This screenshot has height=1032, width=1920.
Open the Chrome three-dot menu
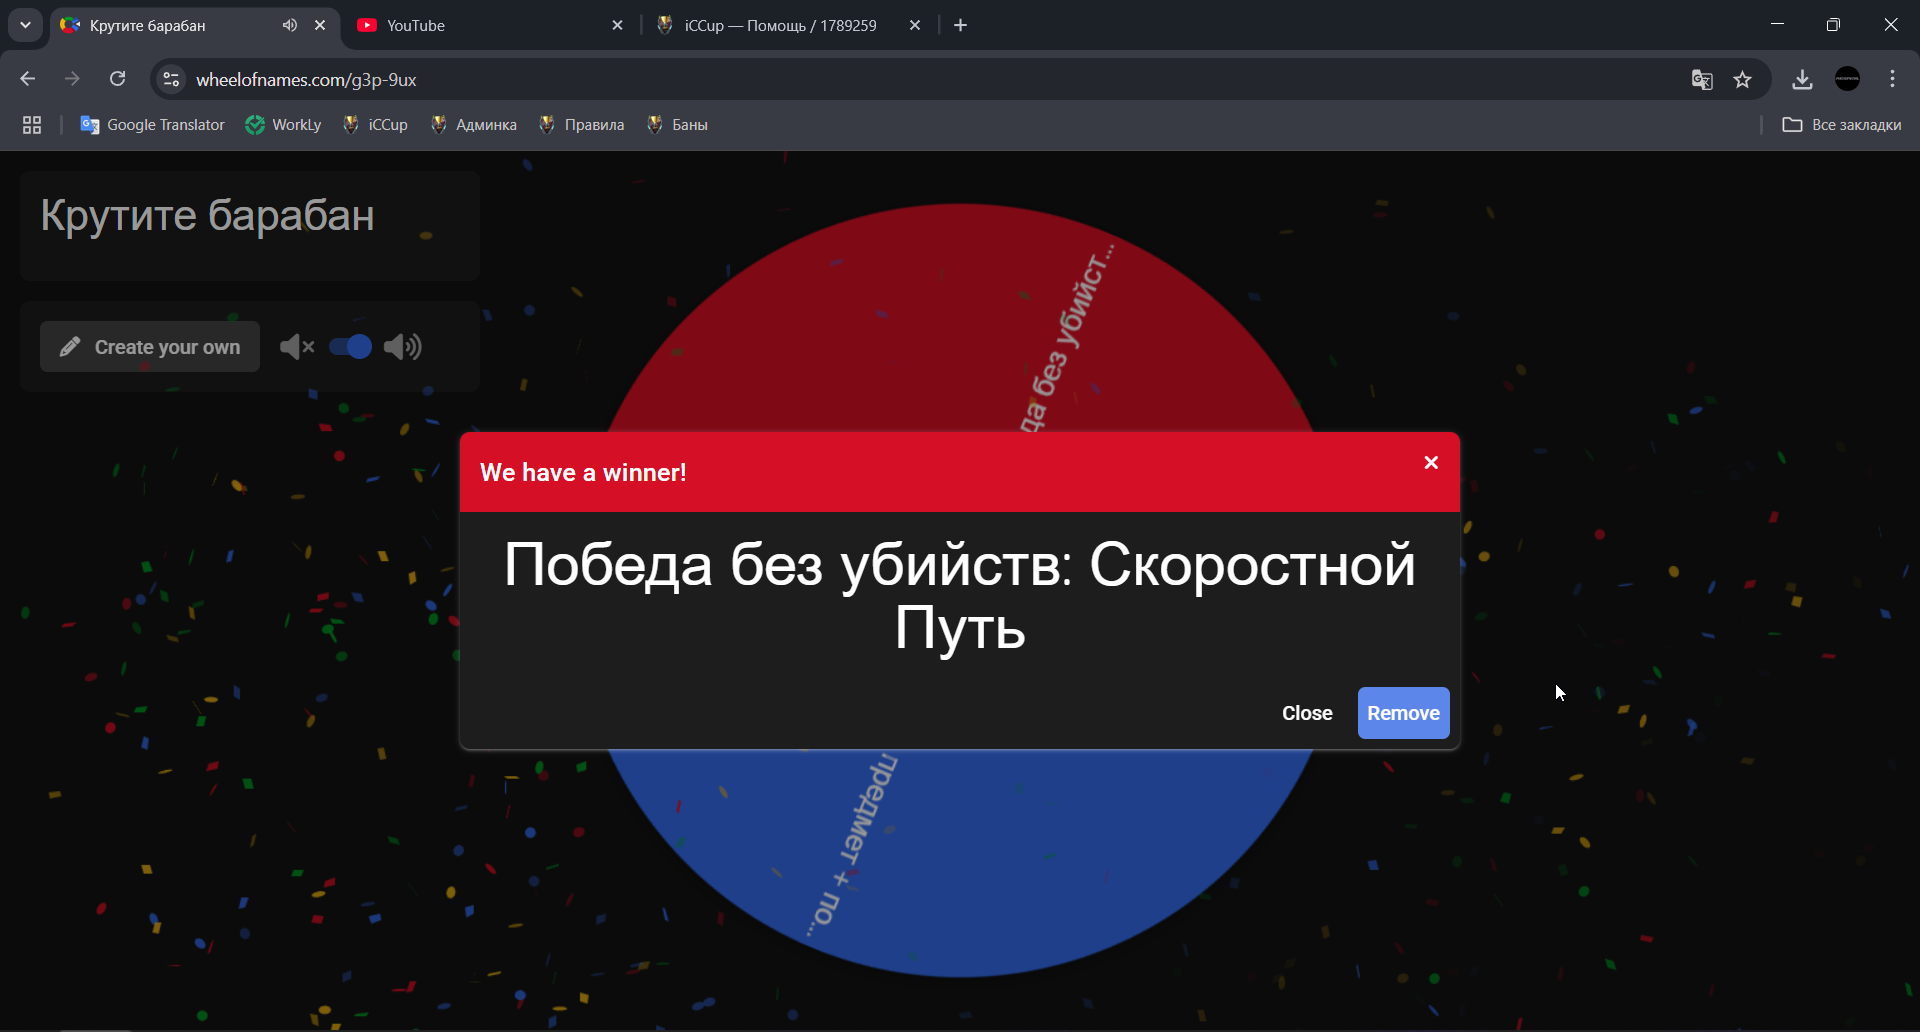click(1892, 79)
